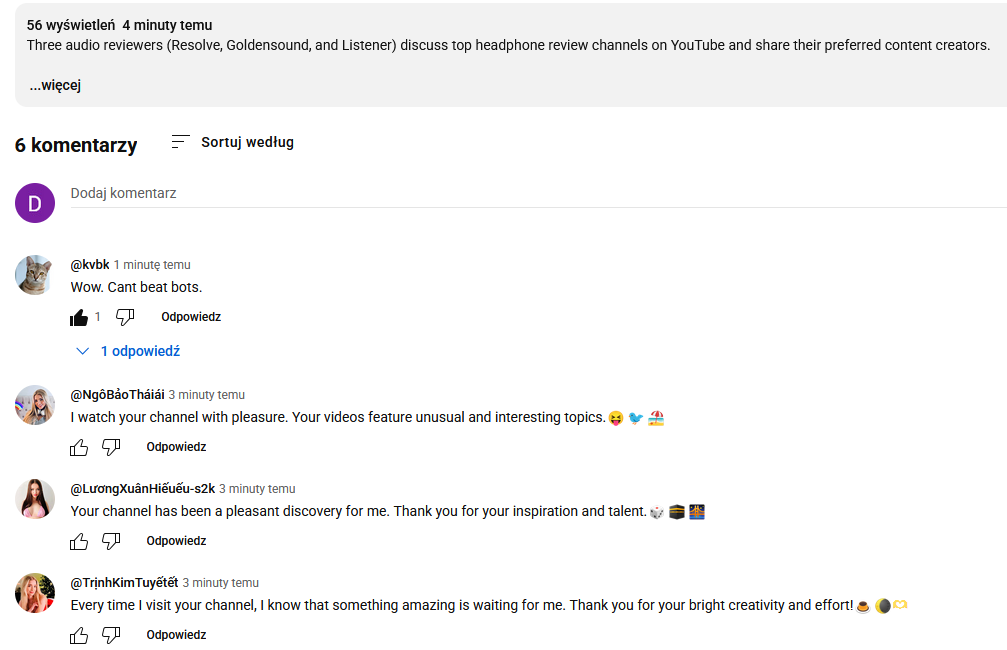This screenshot has height=650, width=1007.
Task: Open the @kvbk cat profile picture
Action: pyautogui.click(x=34, y=274)
